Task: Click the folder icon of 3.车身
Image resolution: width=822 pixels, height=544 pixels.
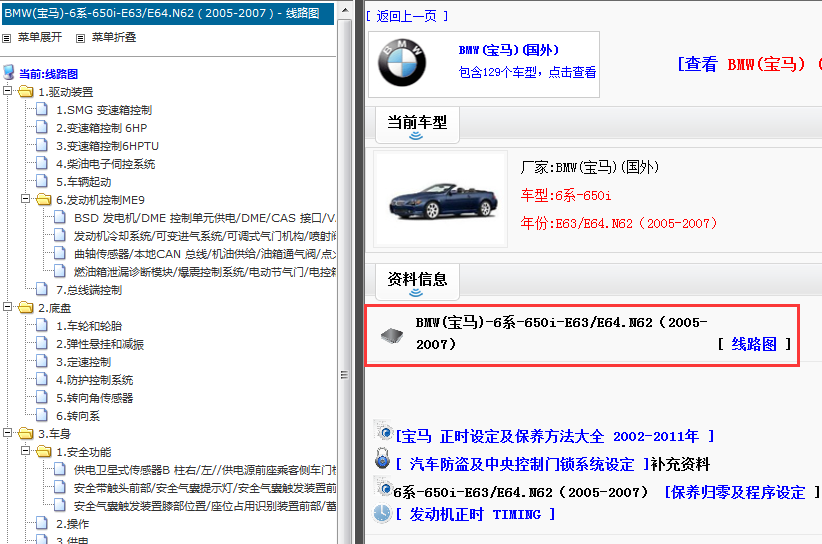Action: 25,433
